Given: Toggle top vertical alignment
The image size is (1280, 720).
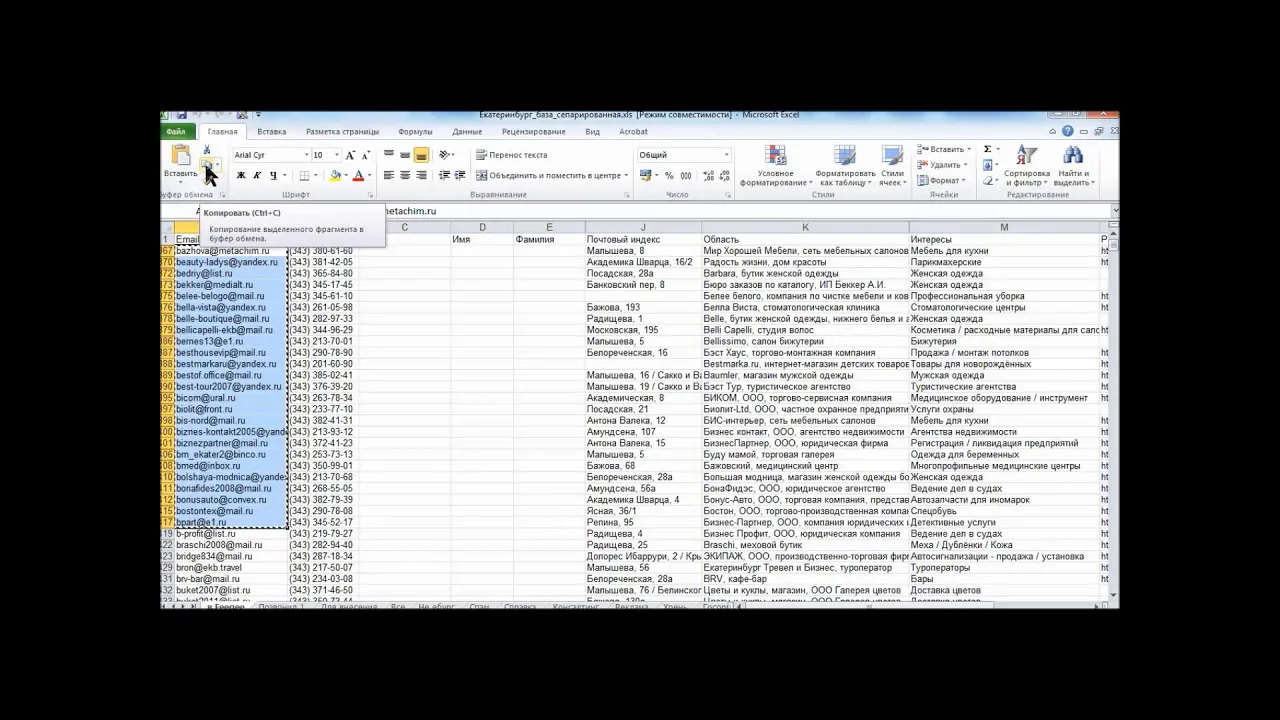Looking at the screenshot, I should coord(389,155).
